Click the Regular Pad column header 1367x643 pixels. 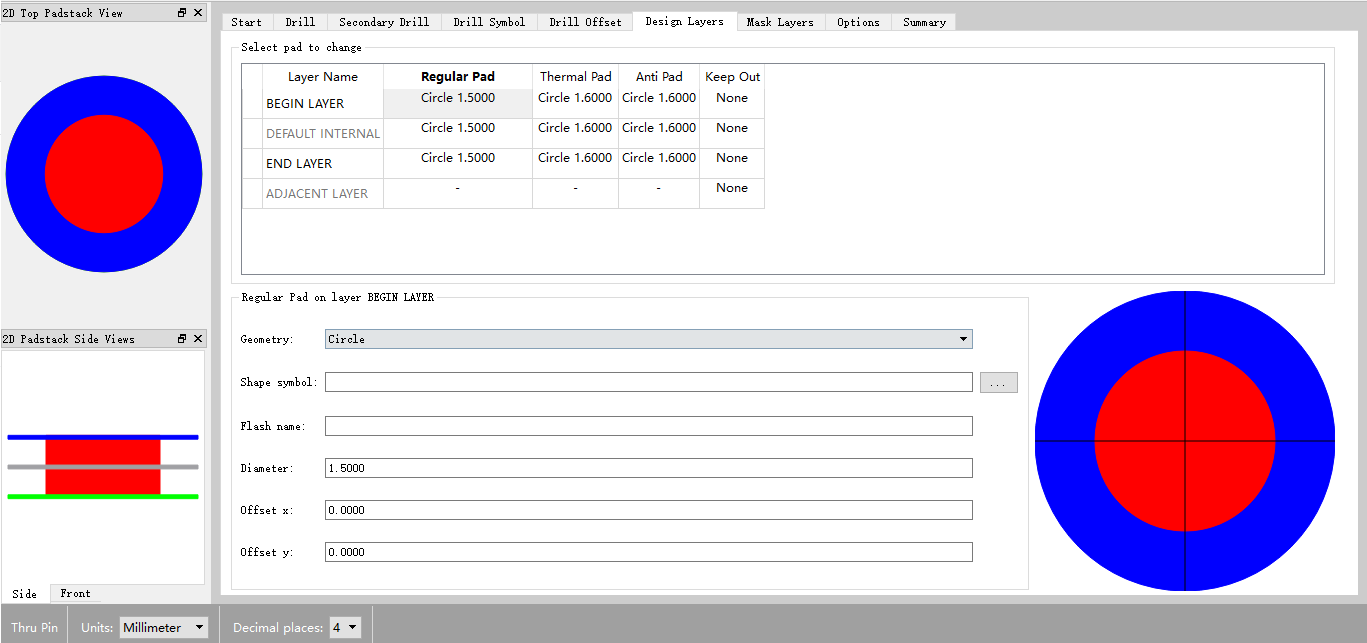coord(458,77)
